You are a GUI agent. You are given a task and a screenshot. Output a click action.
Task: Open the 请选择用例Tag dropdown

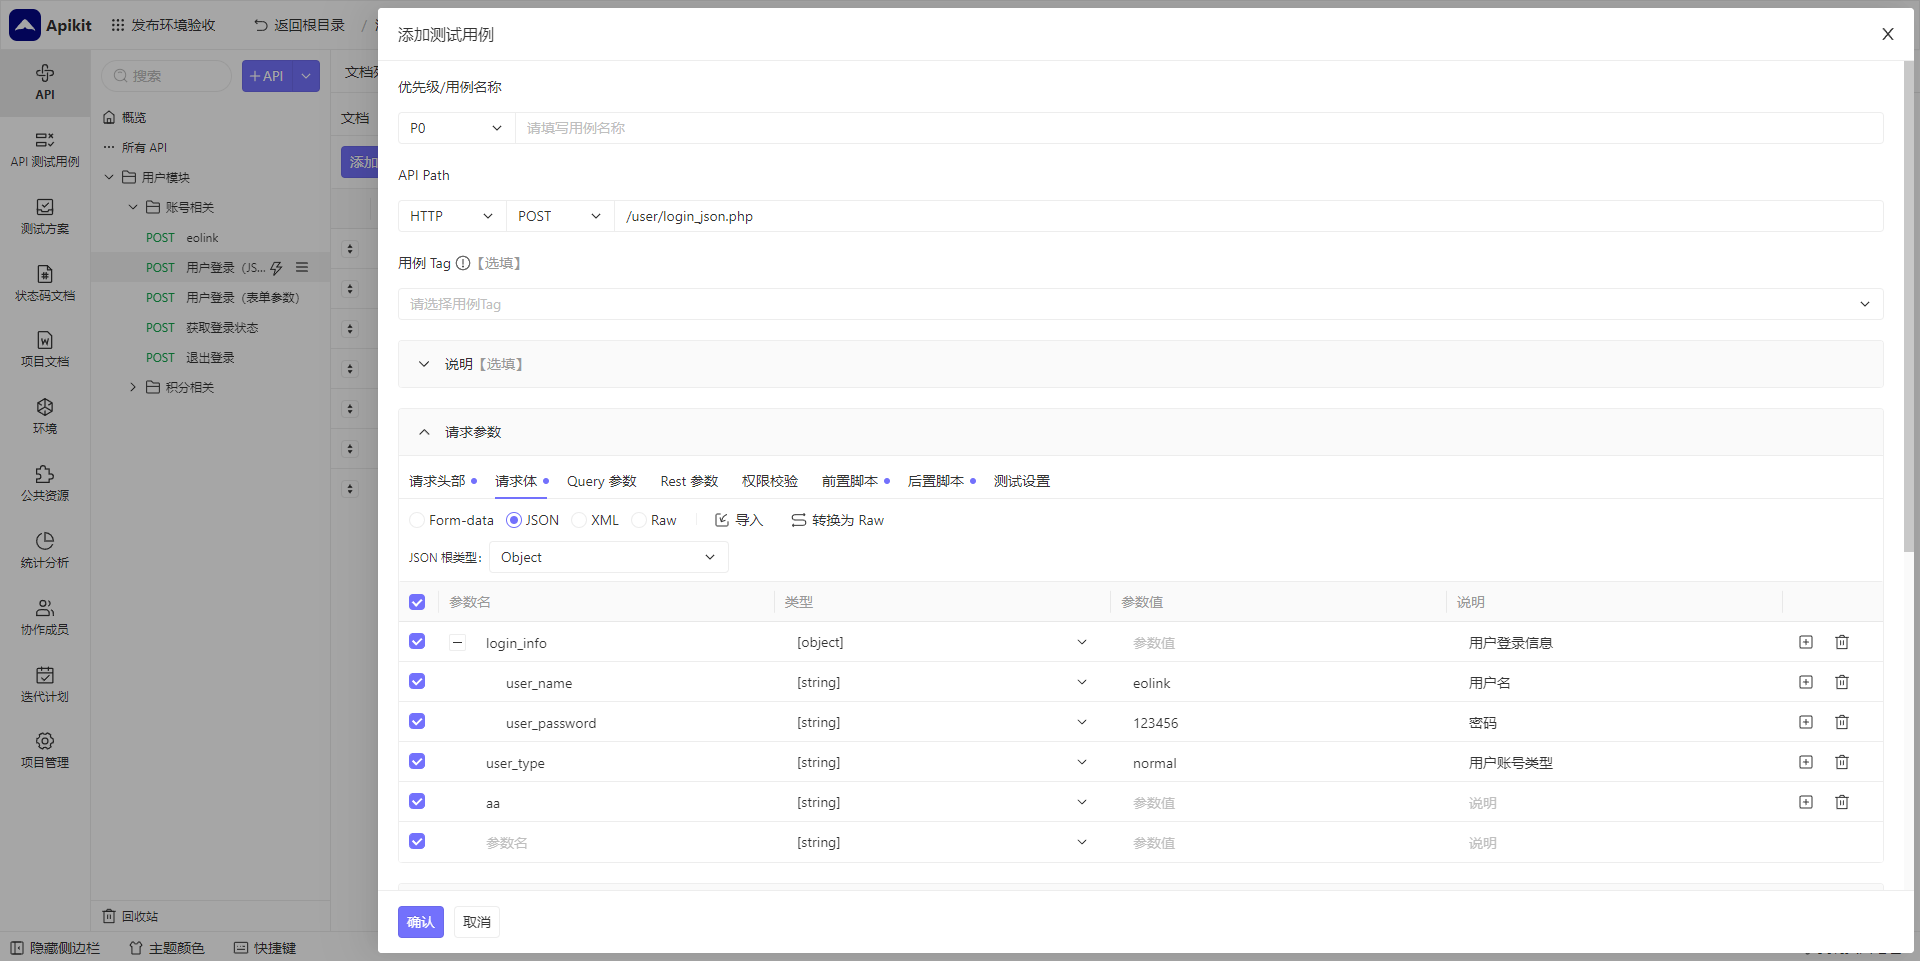pyautogui.click(x=1140, y=304)
